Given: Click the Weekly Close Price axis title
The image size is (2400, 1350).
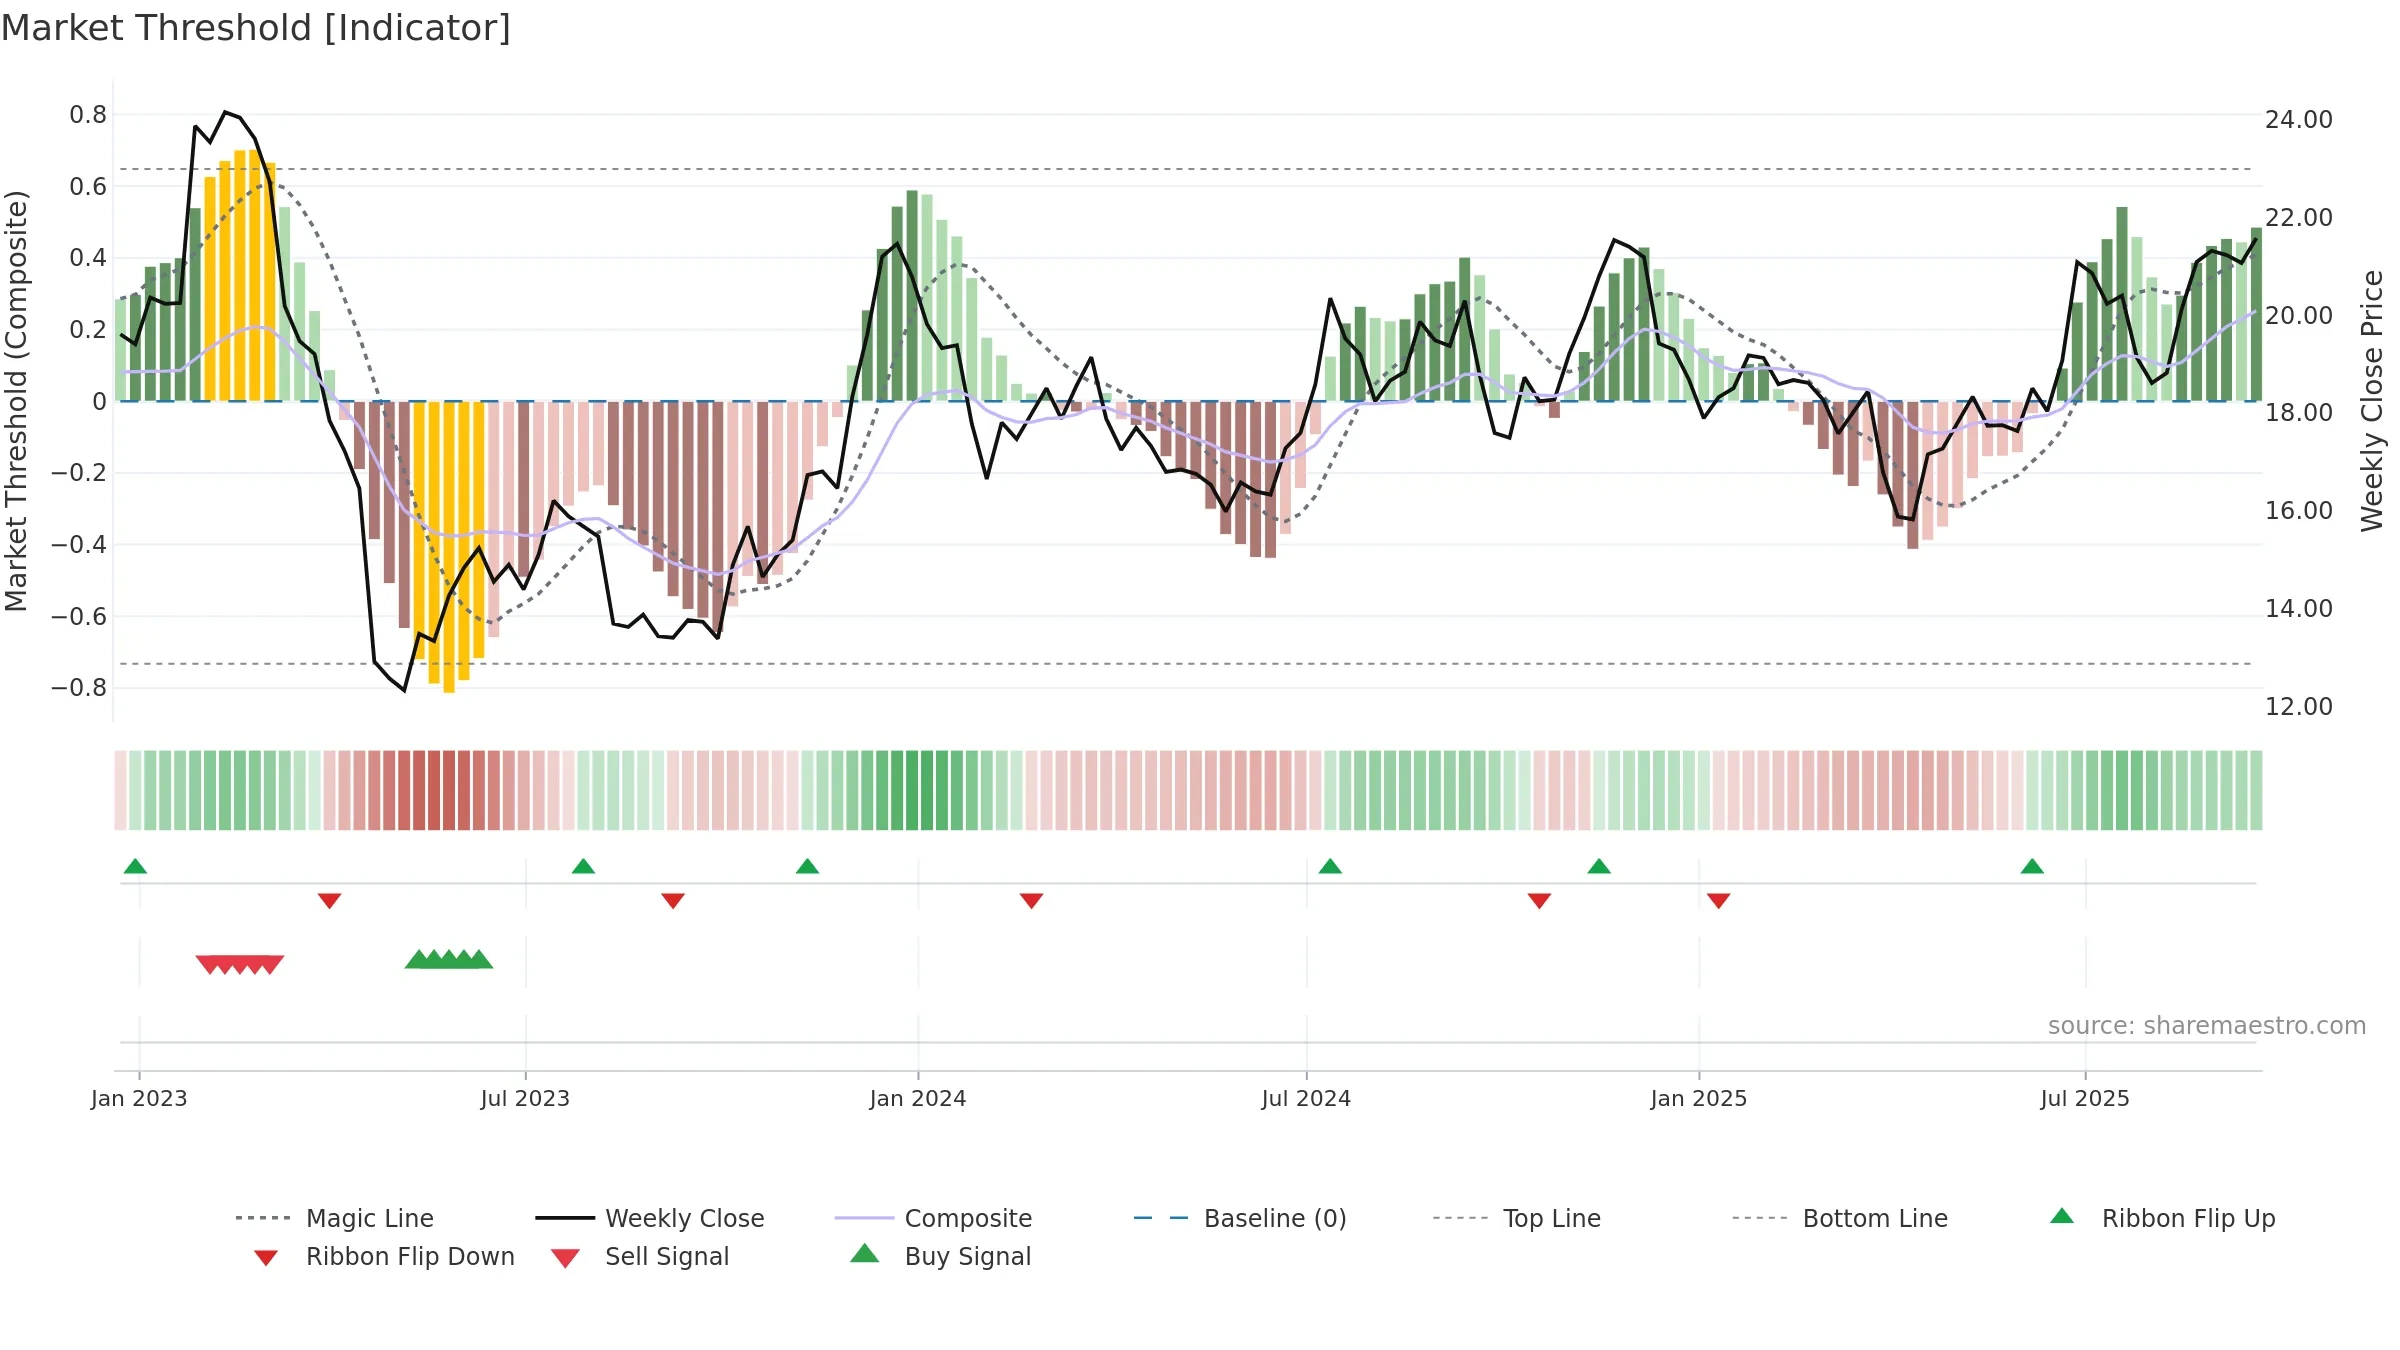Looking at the screenshot, I should (2372, 400).
